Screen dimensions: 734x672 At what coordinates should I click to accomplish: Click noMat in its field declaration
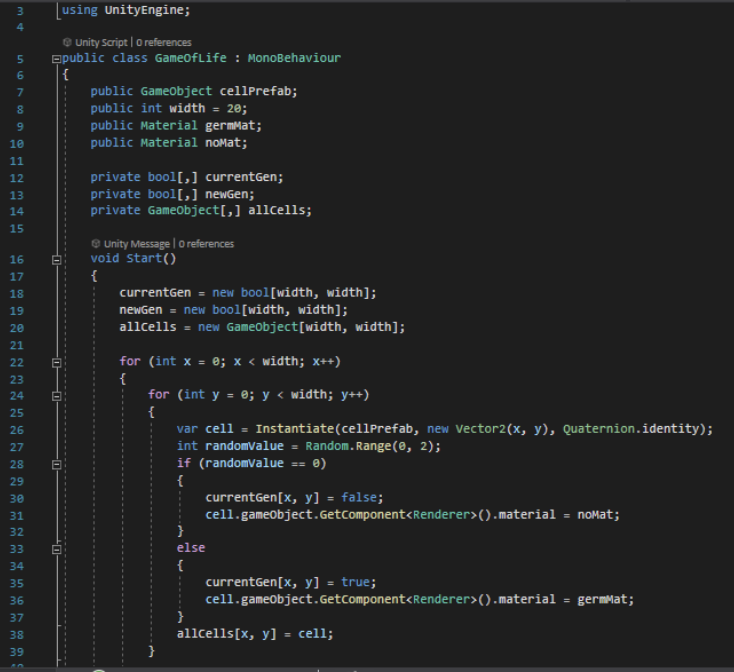(x=223, y=143)
